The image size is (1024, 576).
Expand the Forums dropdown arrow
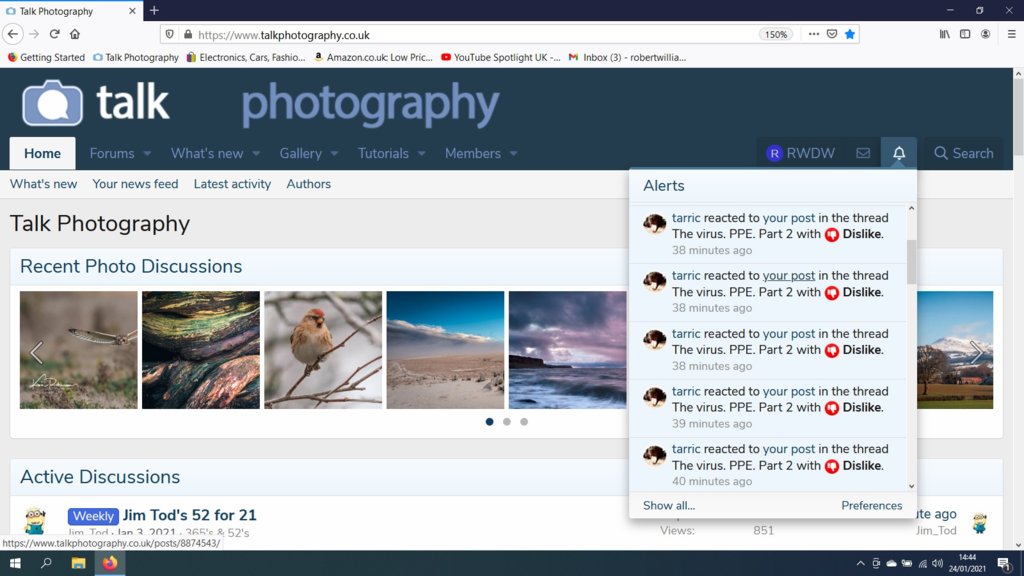click(x=147, y=154)
